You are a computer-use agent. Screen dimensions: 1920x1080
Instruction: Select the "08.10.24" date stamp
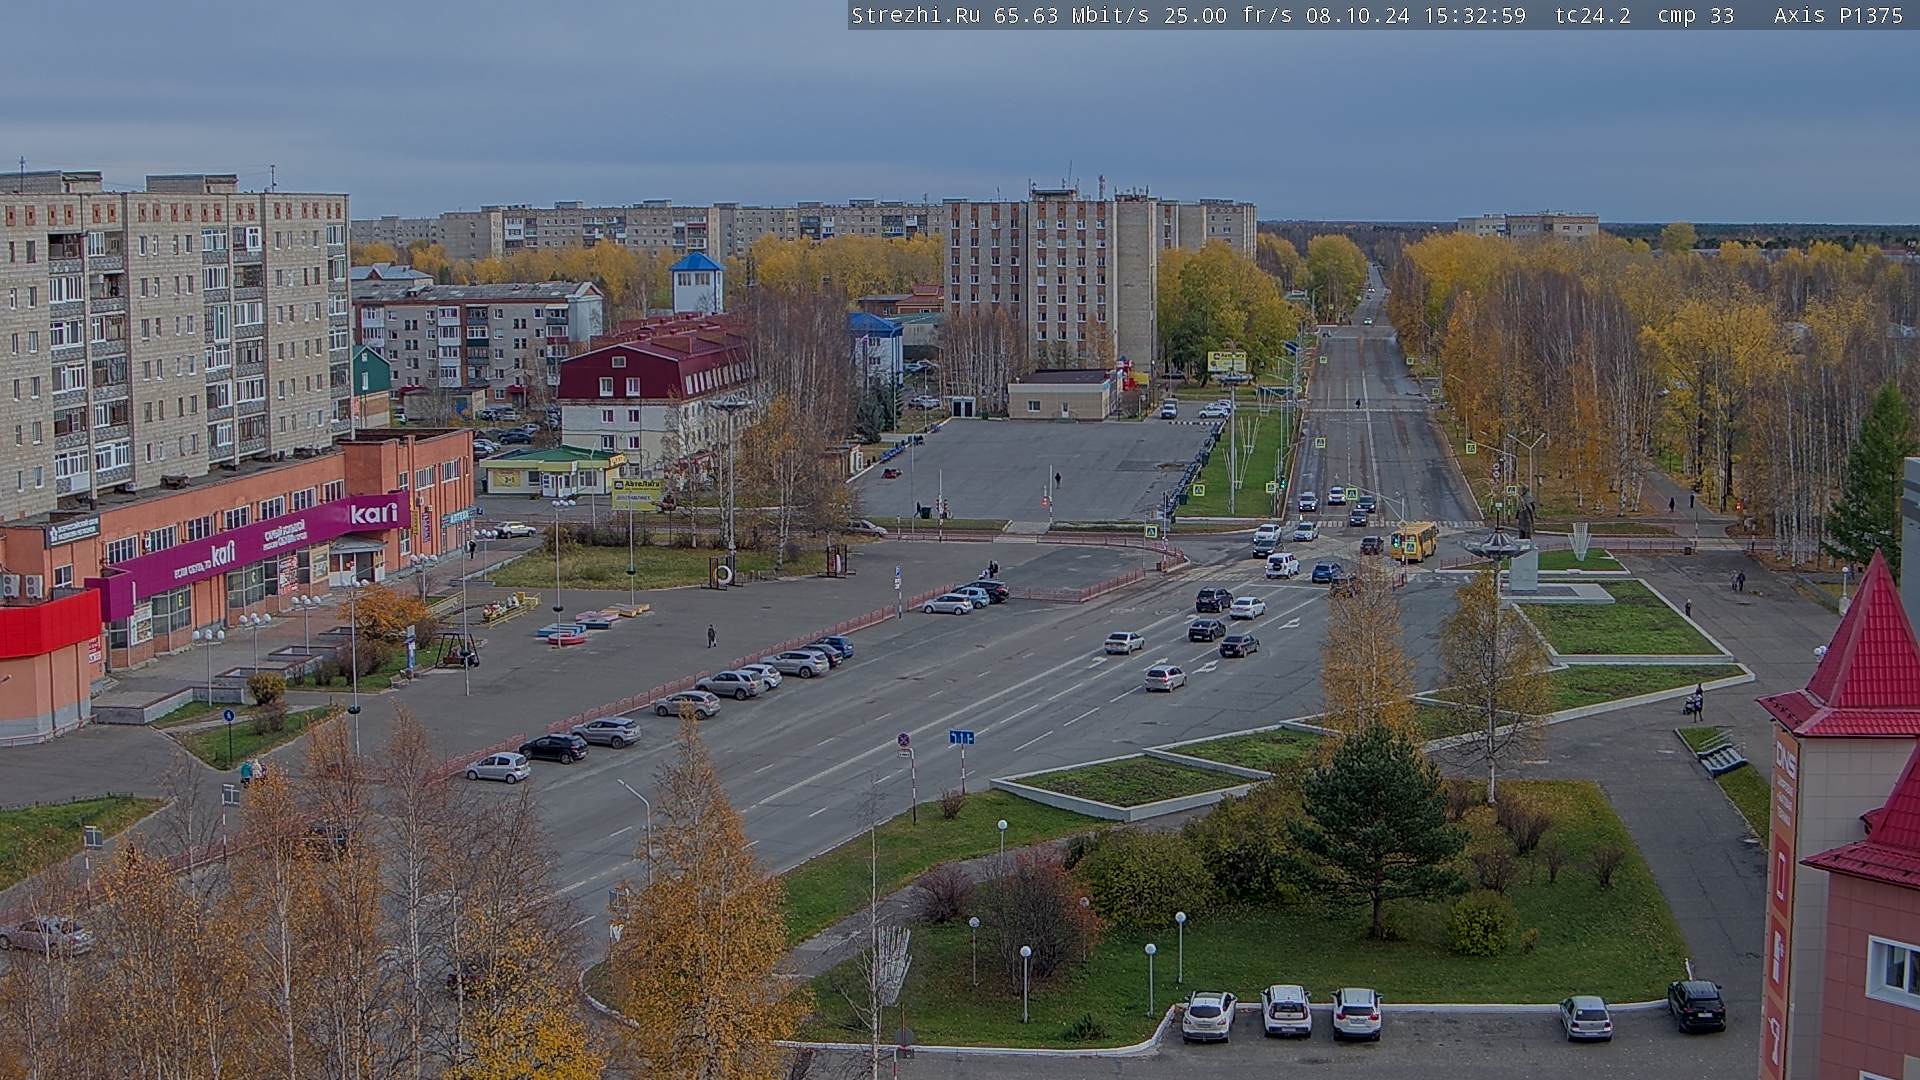[x=1358, y=15]
